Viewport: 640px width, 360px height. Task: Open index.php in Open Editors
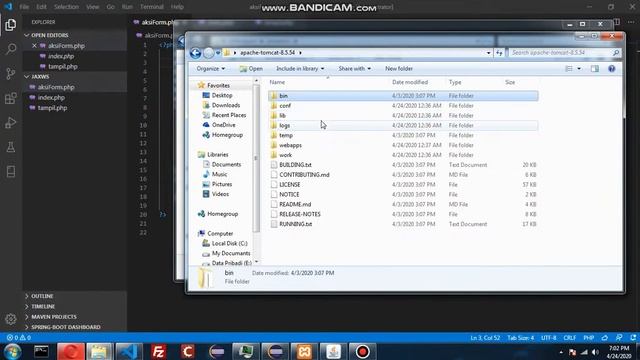[x=61, y=56]
